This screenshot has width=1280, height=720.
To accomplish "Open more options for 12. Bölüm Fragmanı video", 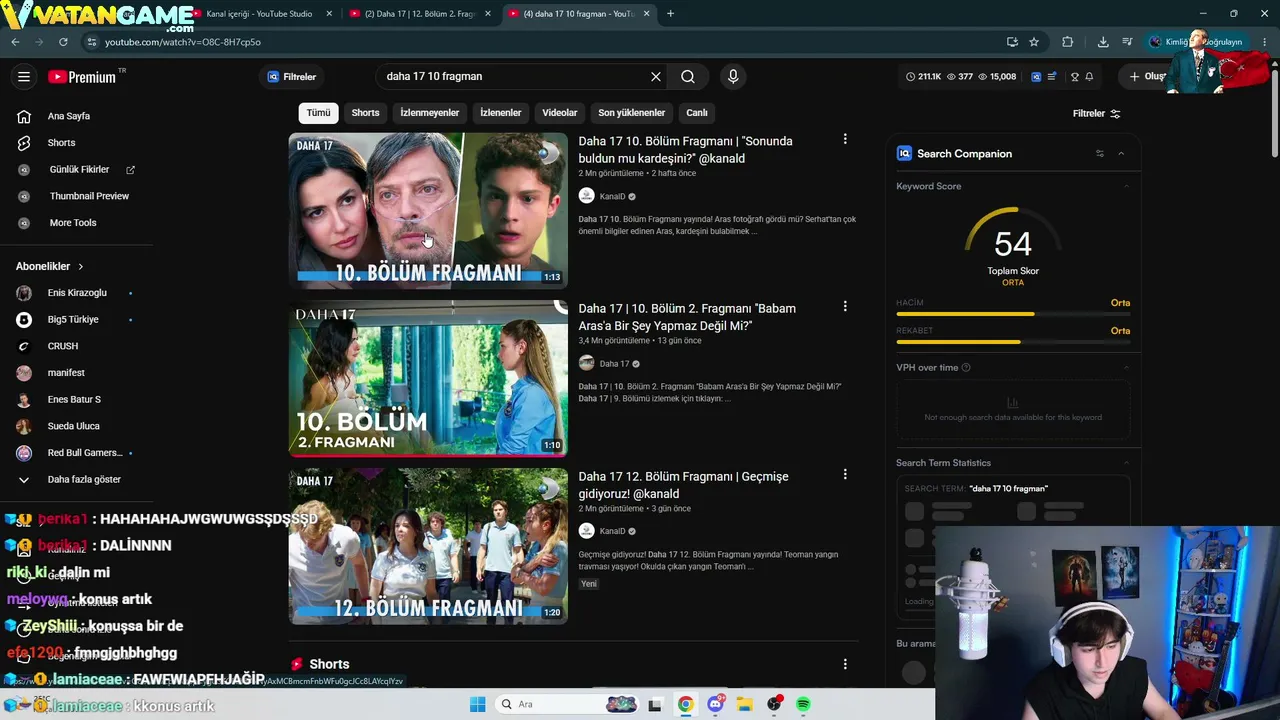I will pyautogui.click(x=845, y=474).
